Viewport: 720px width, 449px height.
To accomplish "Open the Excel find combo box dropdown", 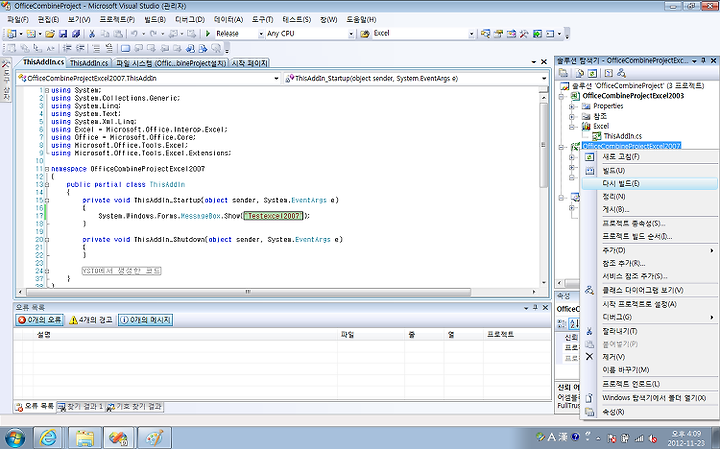I will click(x=471, y=34).
